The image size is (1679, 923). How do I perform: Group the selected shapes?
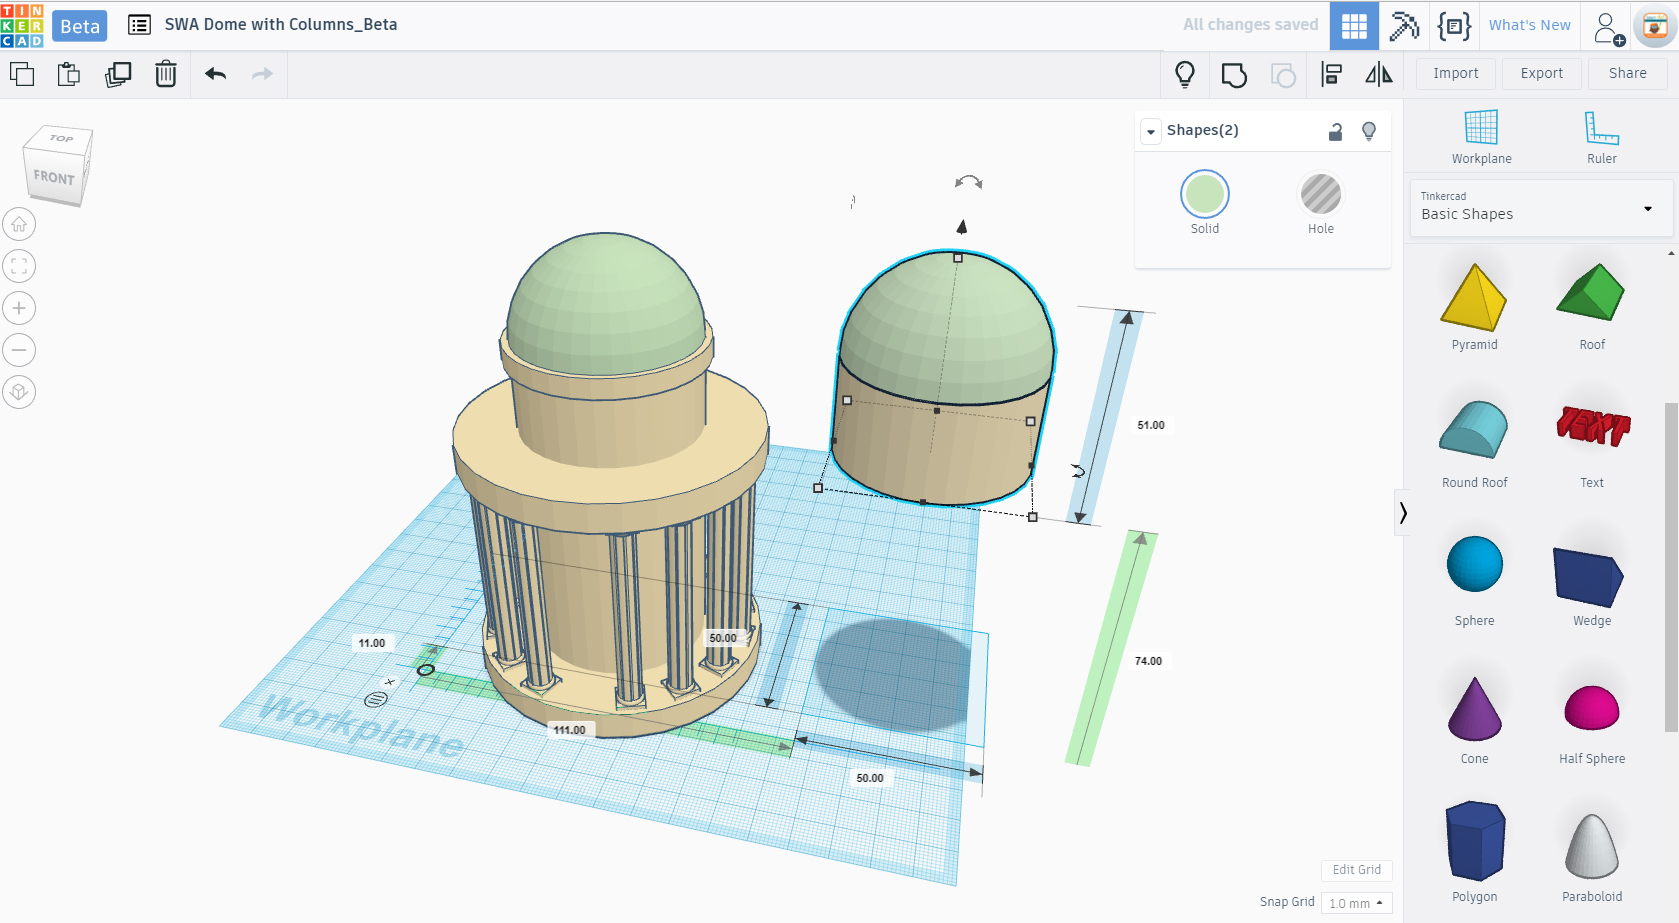(x=1234, y=75)
